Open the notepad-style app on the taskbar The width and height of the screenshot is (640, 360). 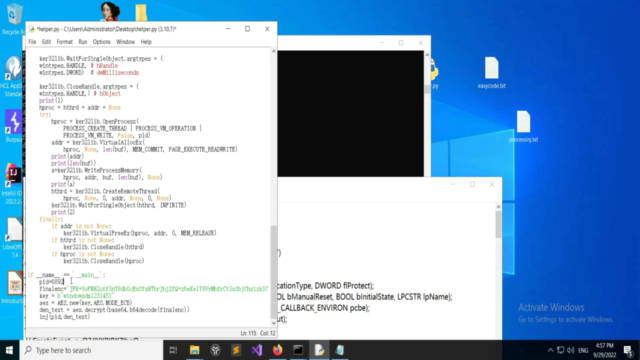point(340,350)
